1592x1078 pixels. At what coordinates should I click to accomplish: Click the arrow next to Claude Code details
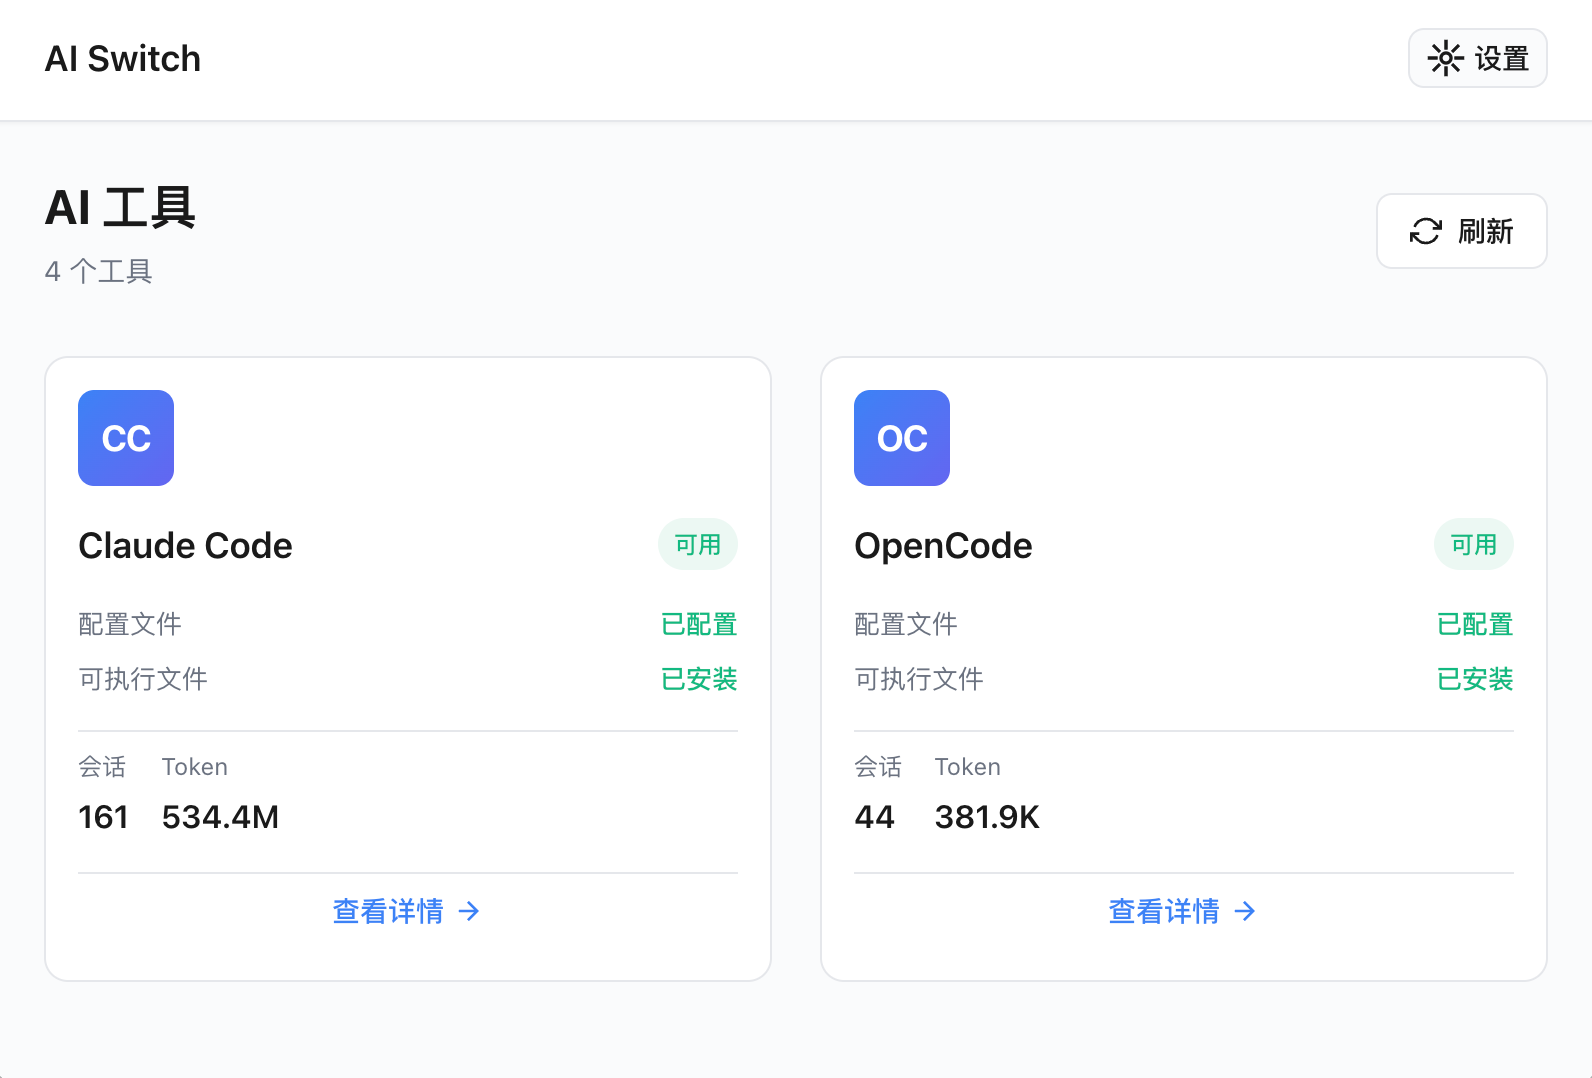tap(469, 911)
